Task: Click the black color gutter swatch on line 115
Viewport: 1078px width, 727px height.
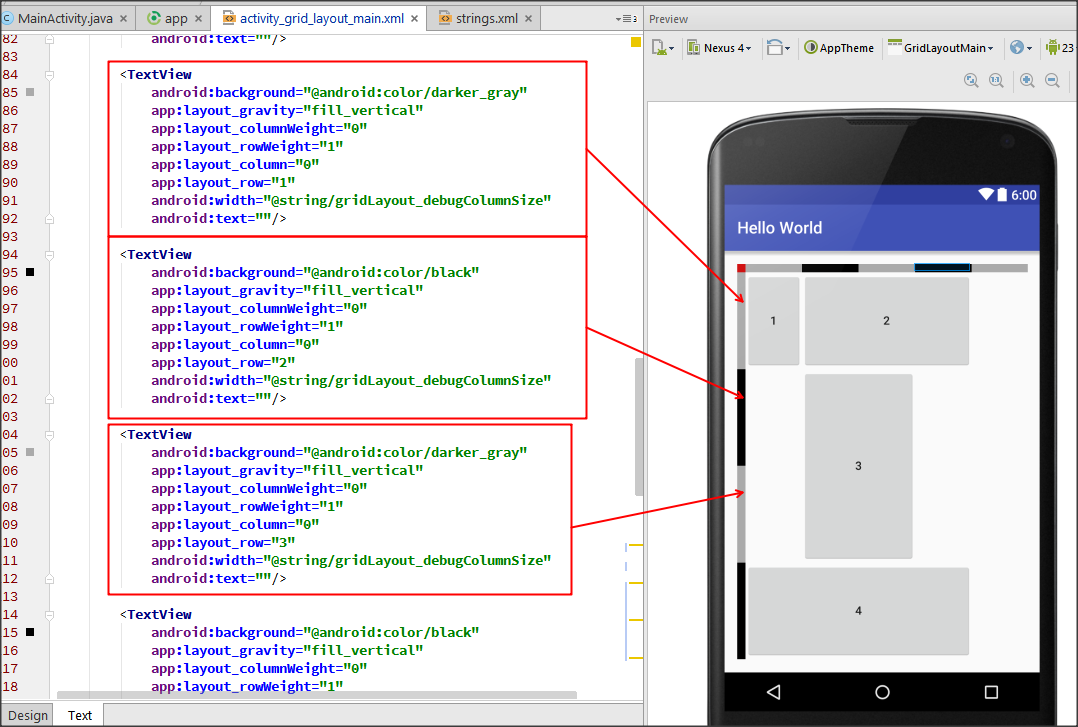Action: click(x=30, y=632)
